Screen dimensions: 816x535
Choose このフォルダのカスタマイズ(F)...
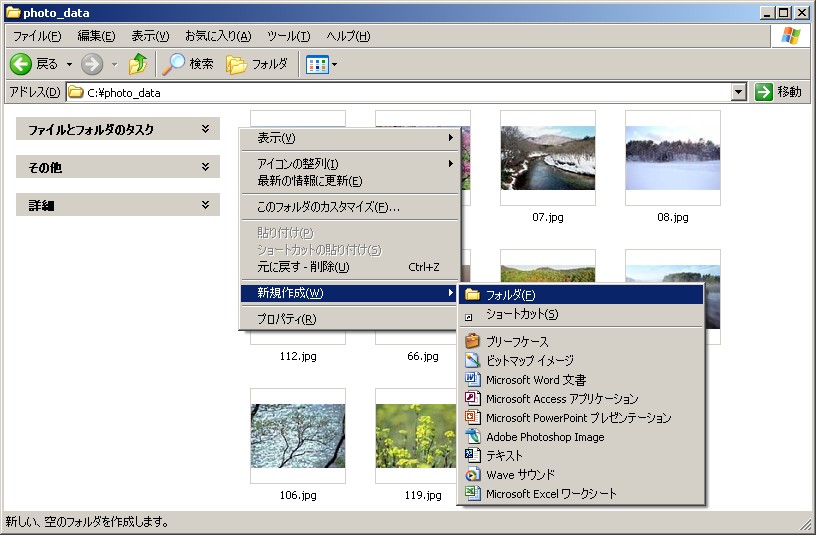pos(349,207)
